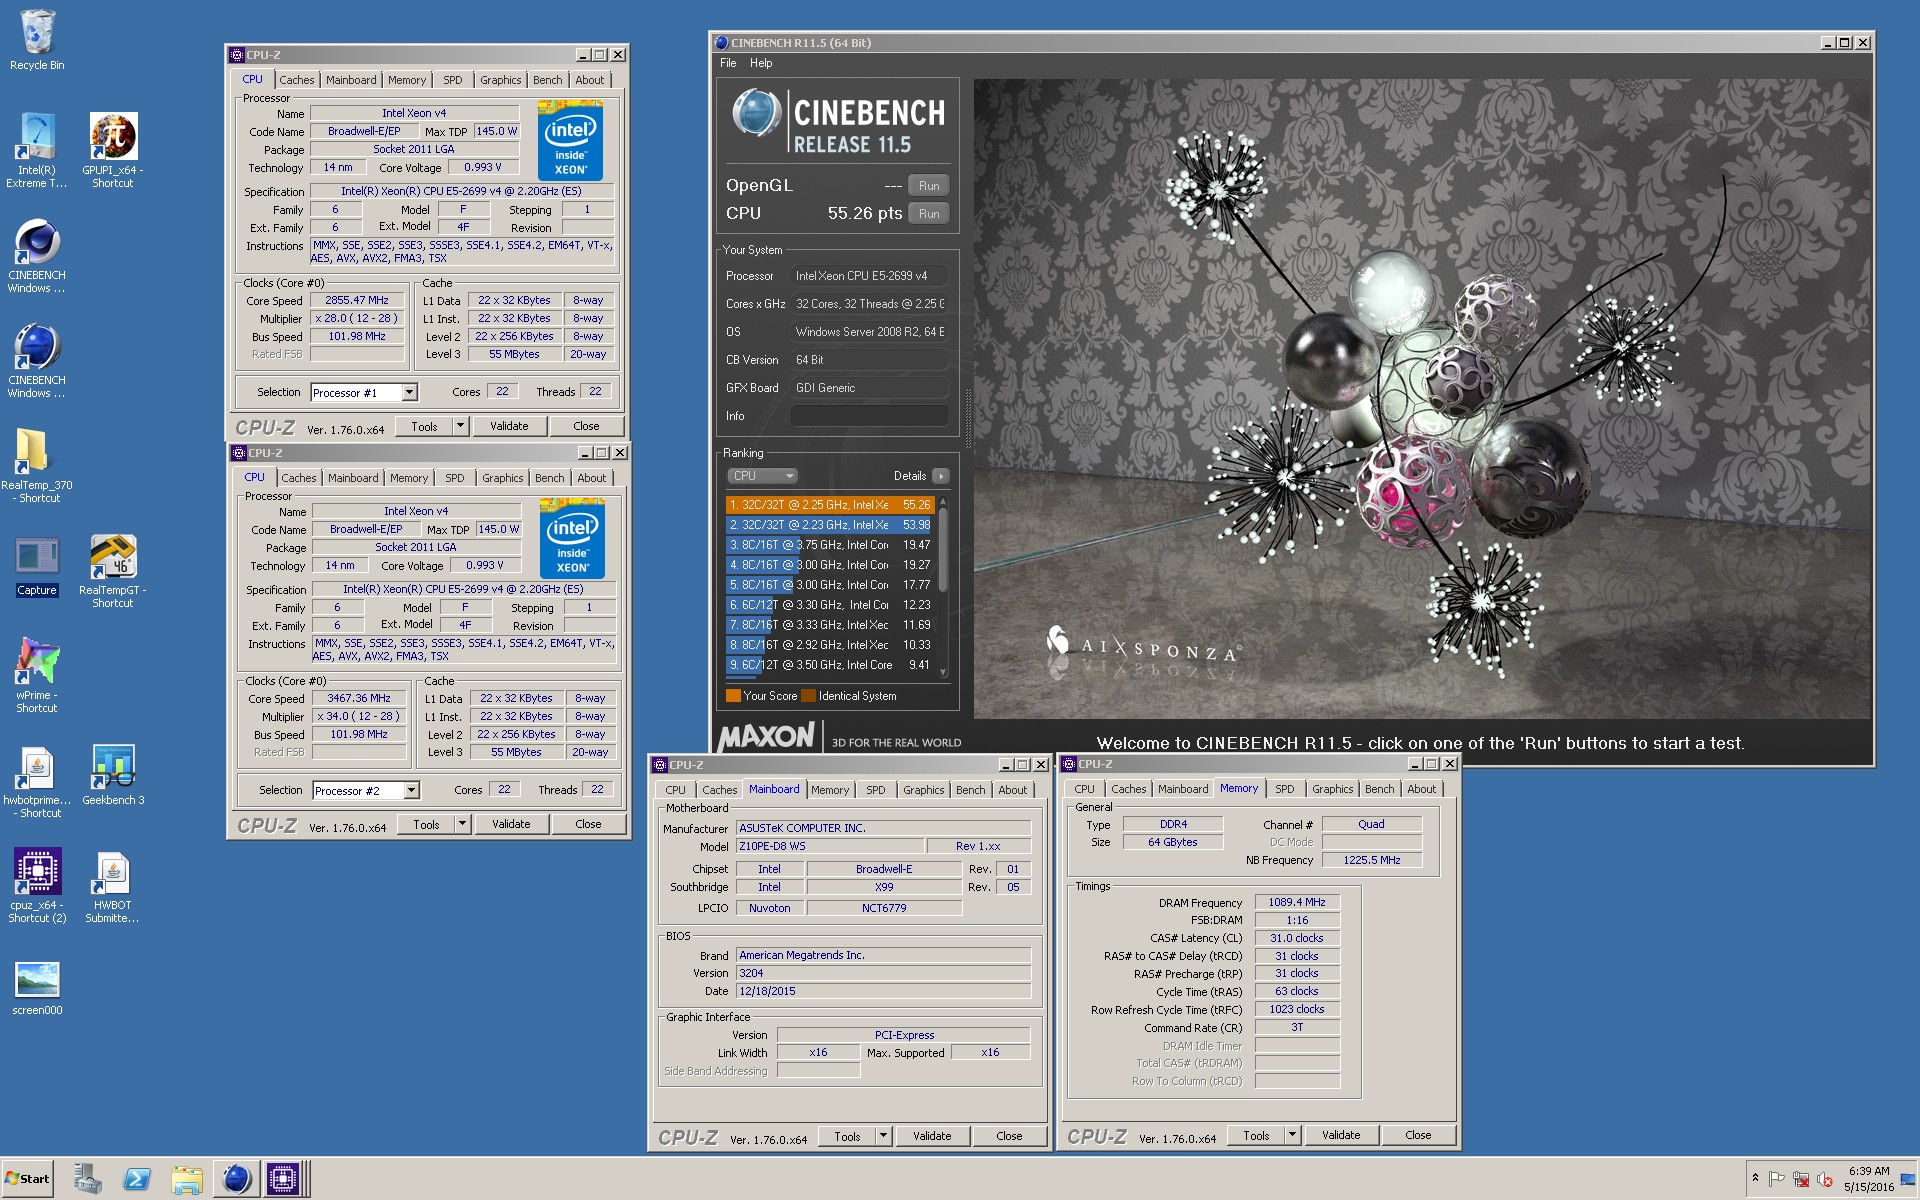Click Action Center flag tray icon
This screenshot has height=1200, width=1920.
1777,1179
